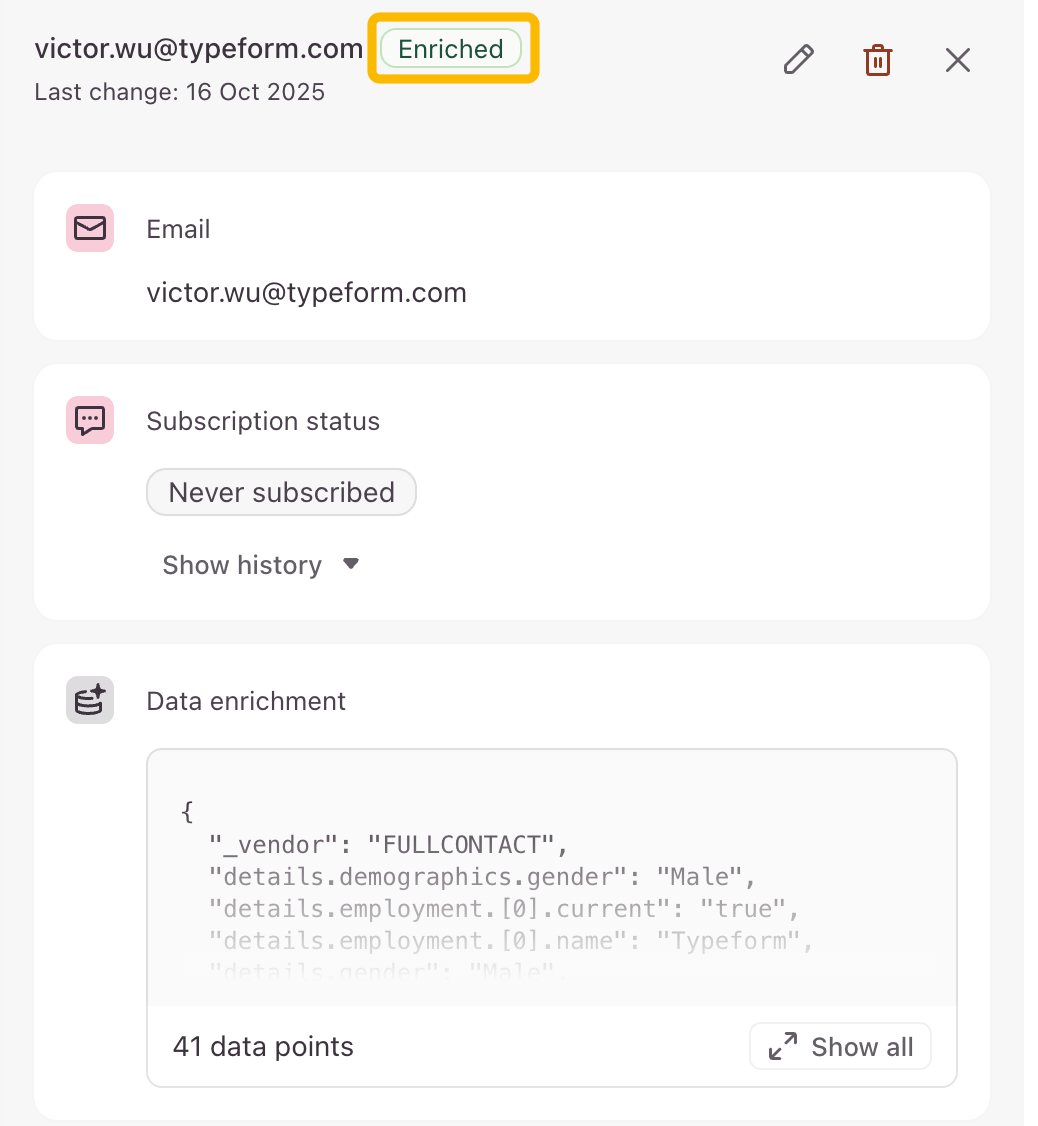This screenshot has width=1038, height=1126.
Task: Expand the Show history section
Action: click(x=242, y=565)
